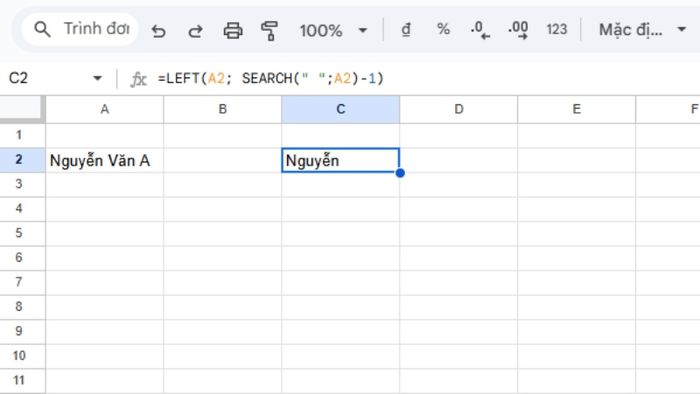
Task: Click the magnifier search icon
Action: click(42, 29)
